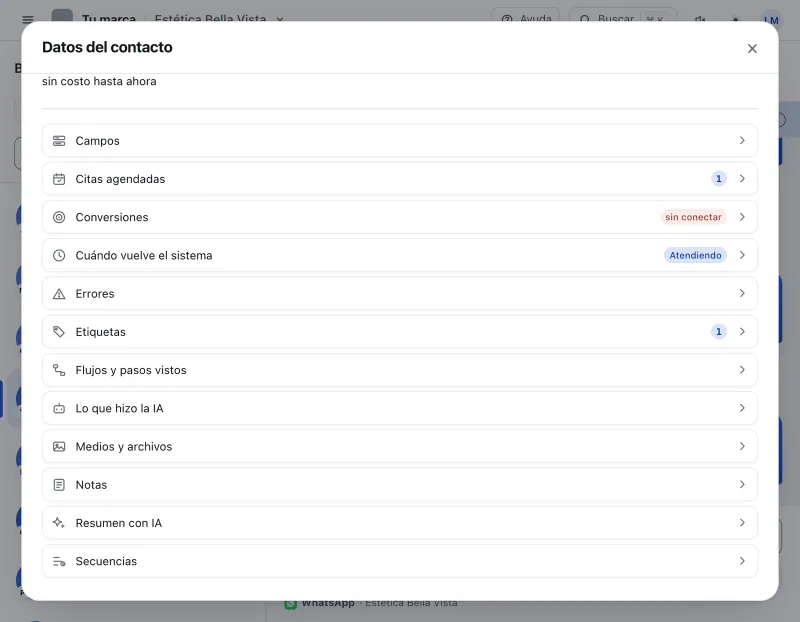The width and height of the screenshot is (800, 622).
Task: Open the Resumen con IA label
Action: click(119, 524)
